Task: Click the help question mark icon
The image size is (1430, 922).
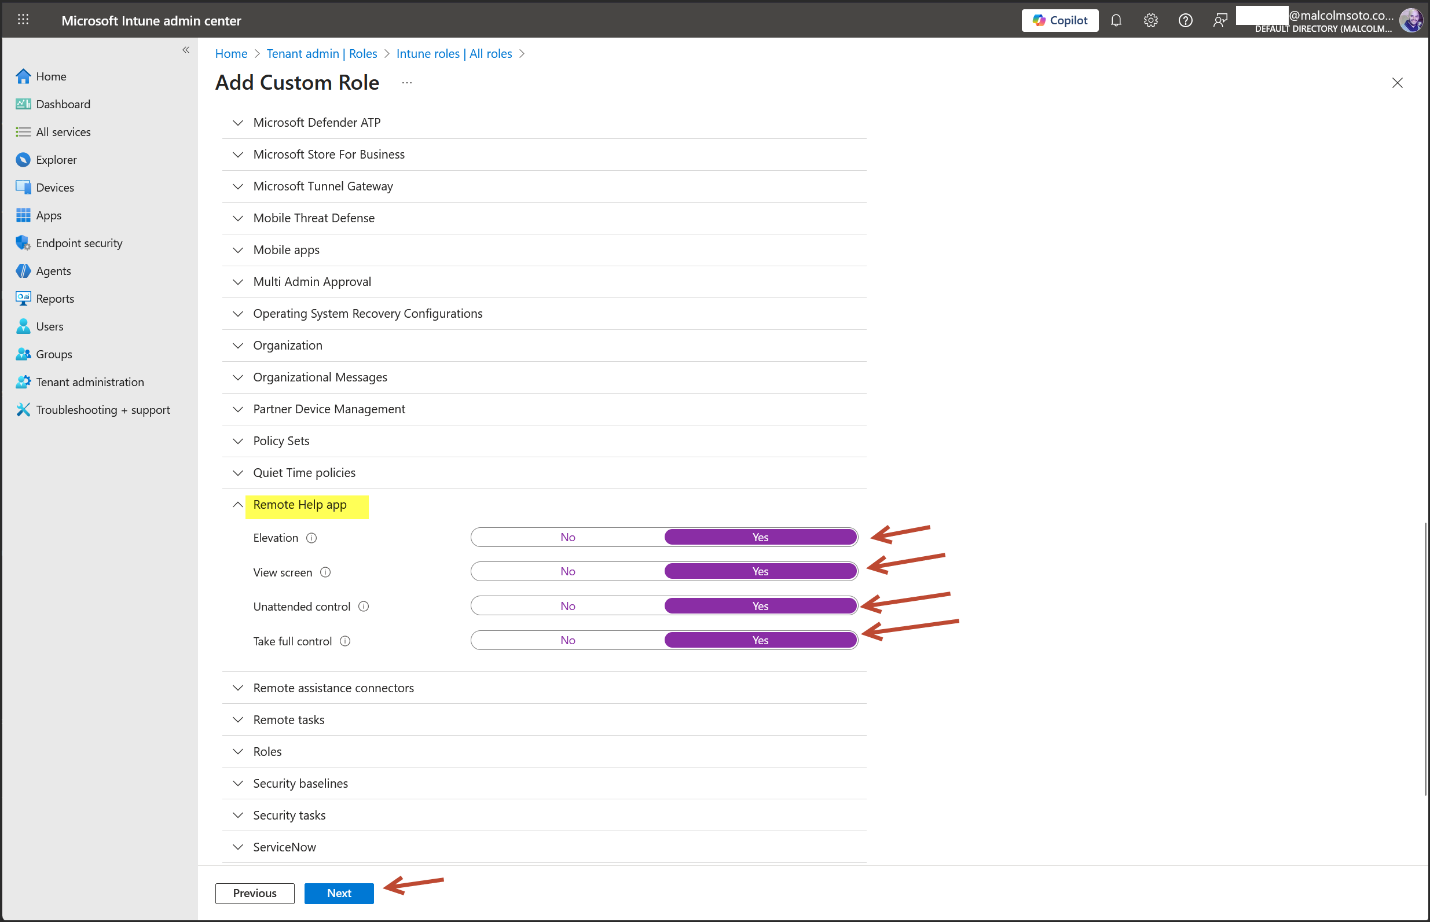Action: [x=1185, y=20]
